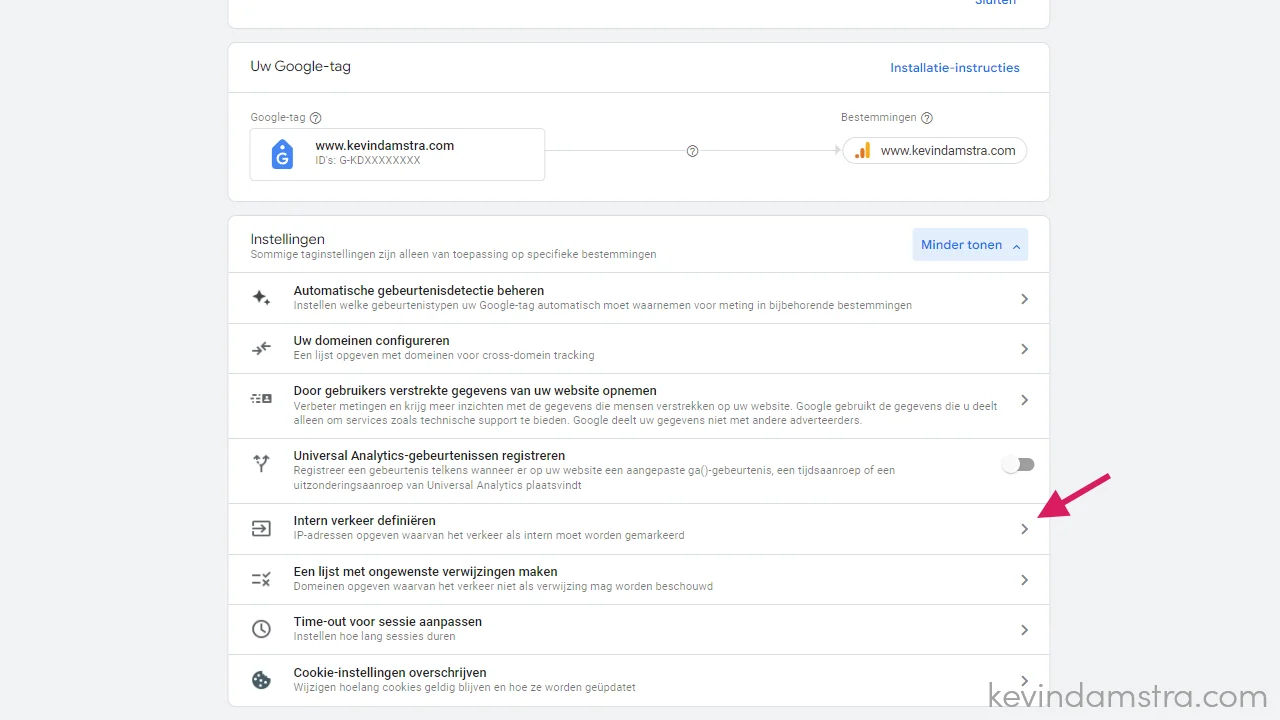Viewport: 1280px width, 720px height.
Task: Select 'Door gebruikers verstrekte gegevens' row title
Action: click(475, 391)
